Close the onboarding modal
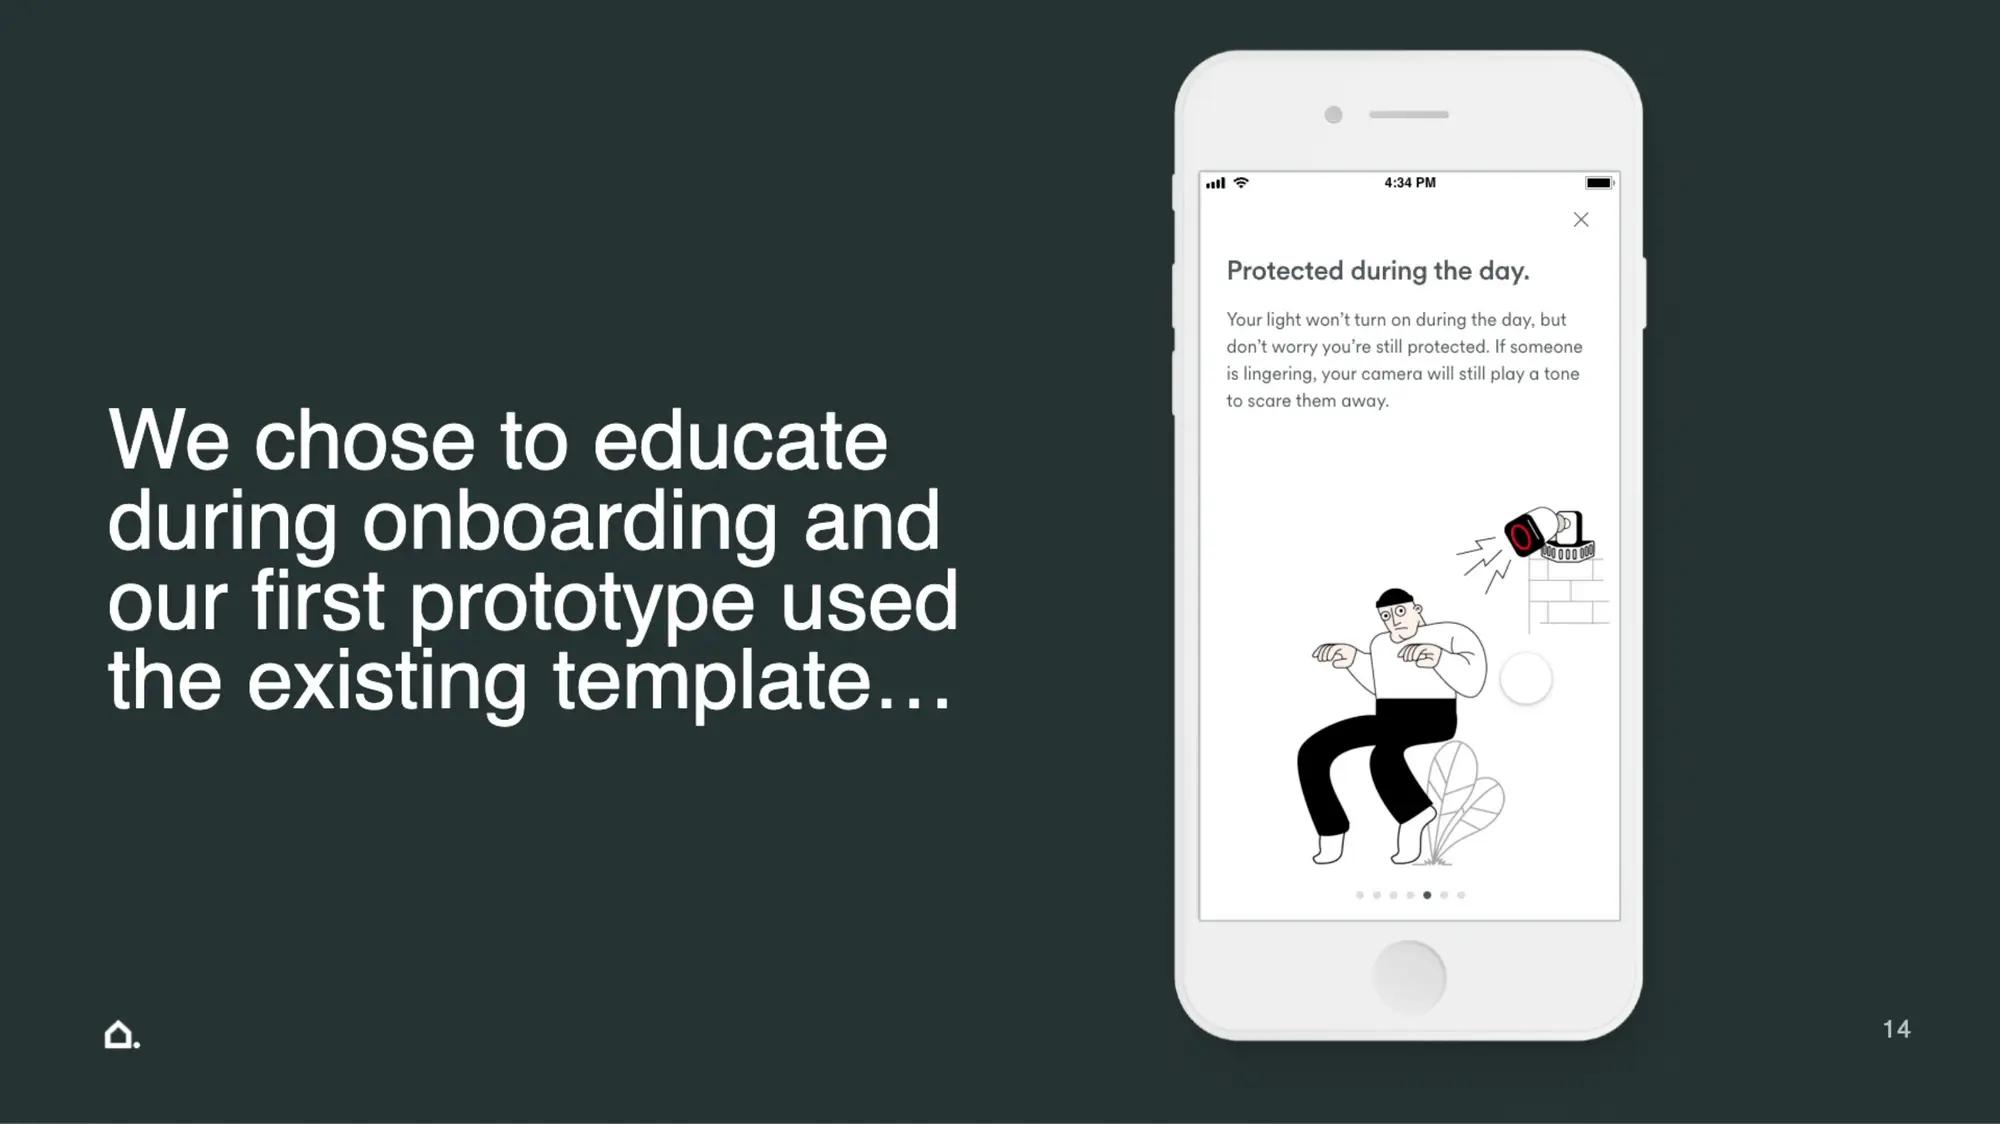 [x=1581, y=220]
